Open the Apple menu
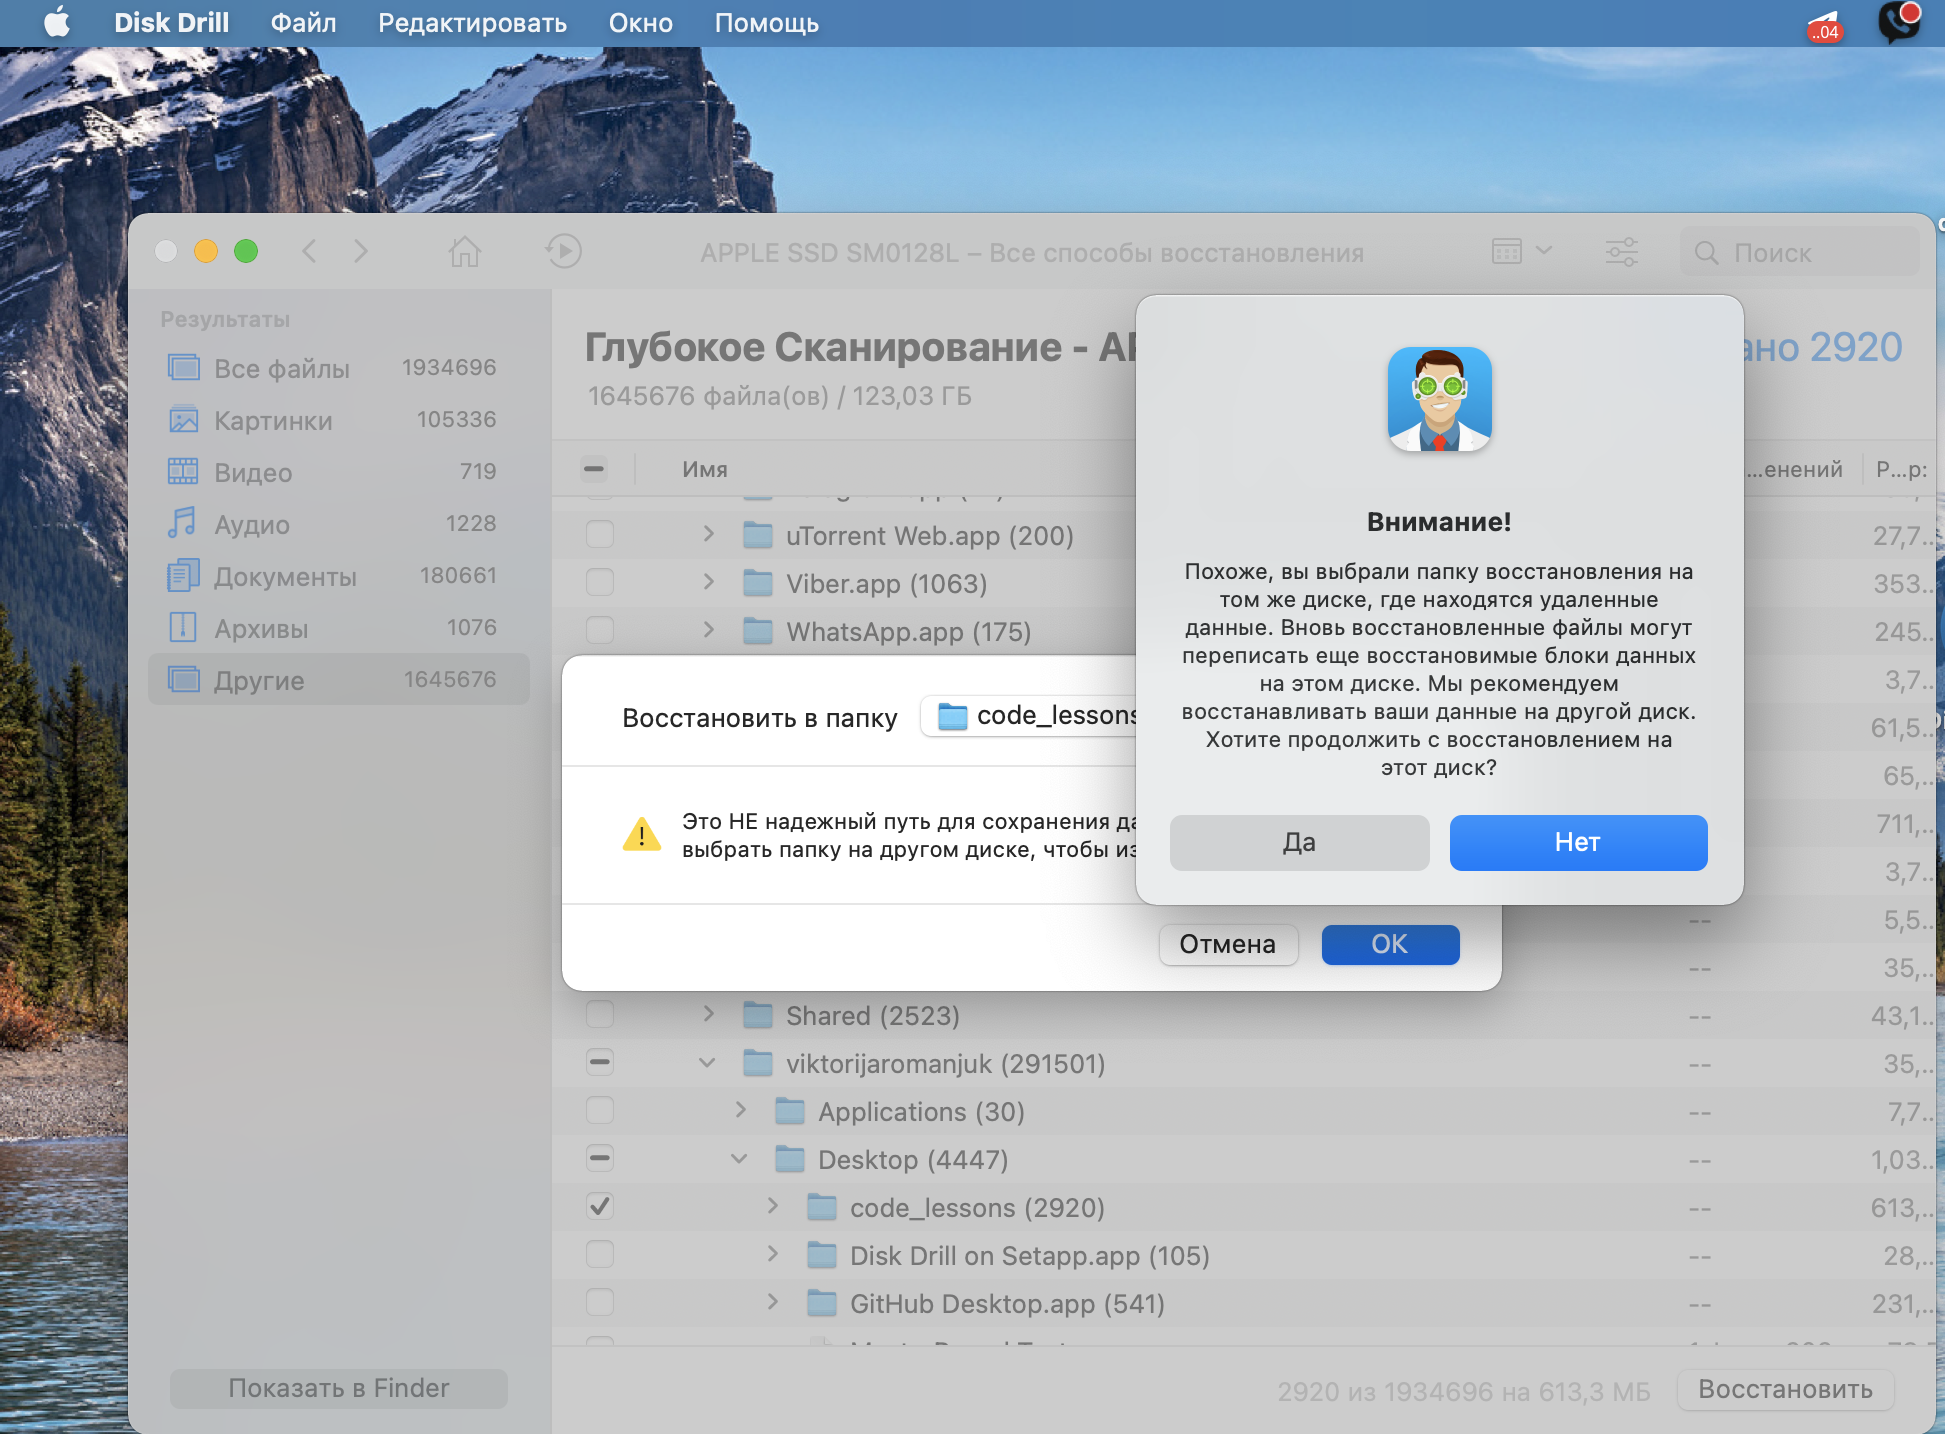Viewport: 1945px width, 1434px height. click(57, 22)
